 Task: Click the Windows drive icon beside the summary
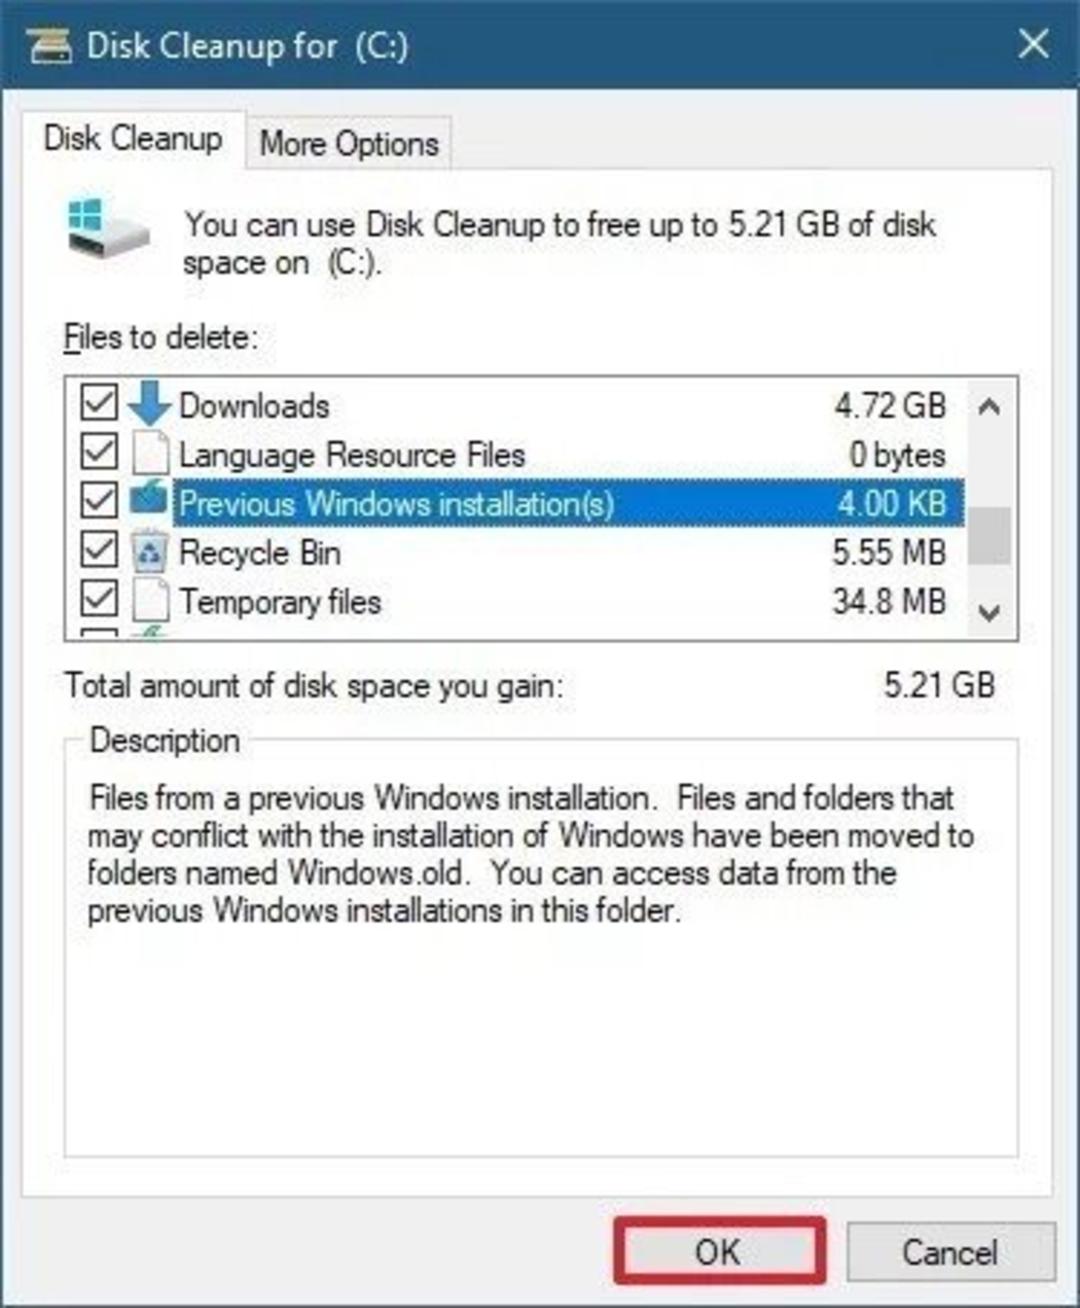coord(108,227)
